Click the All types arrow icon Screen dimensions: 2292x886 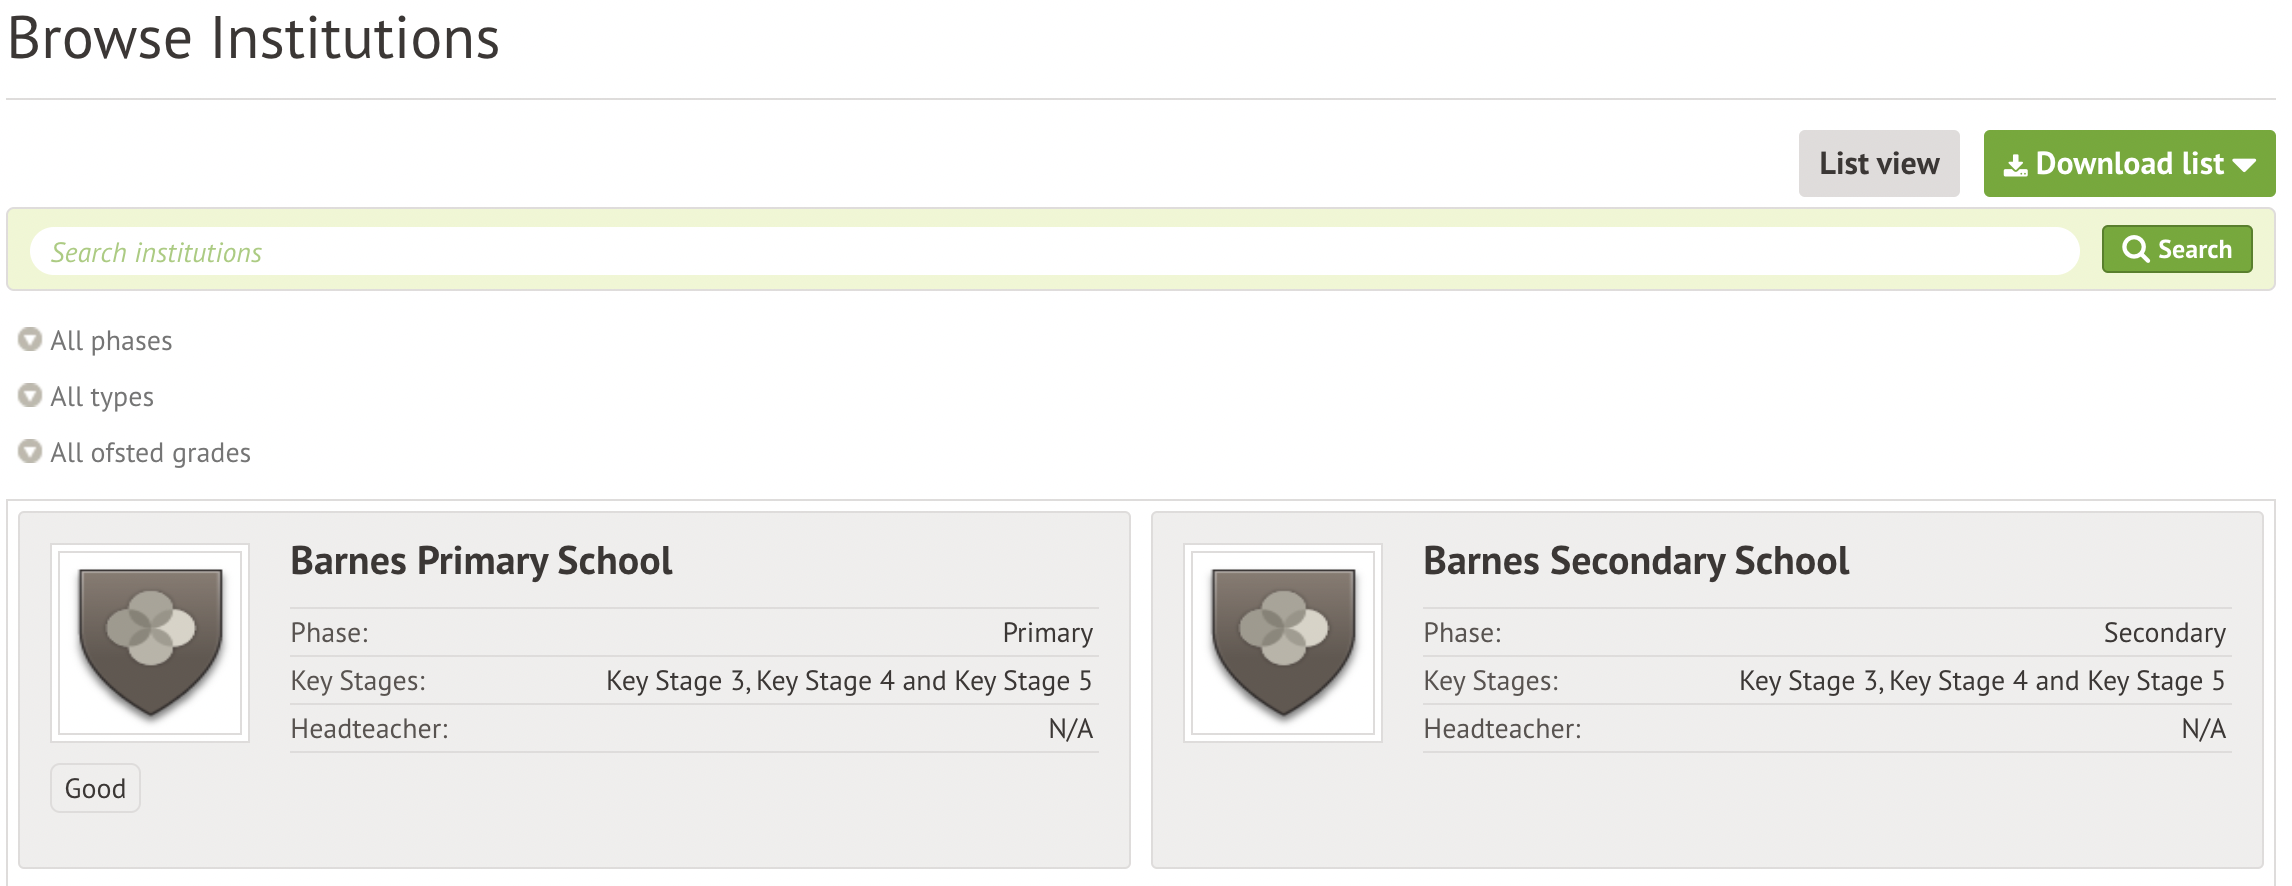point(30,396)
